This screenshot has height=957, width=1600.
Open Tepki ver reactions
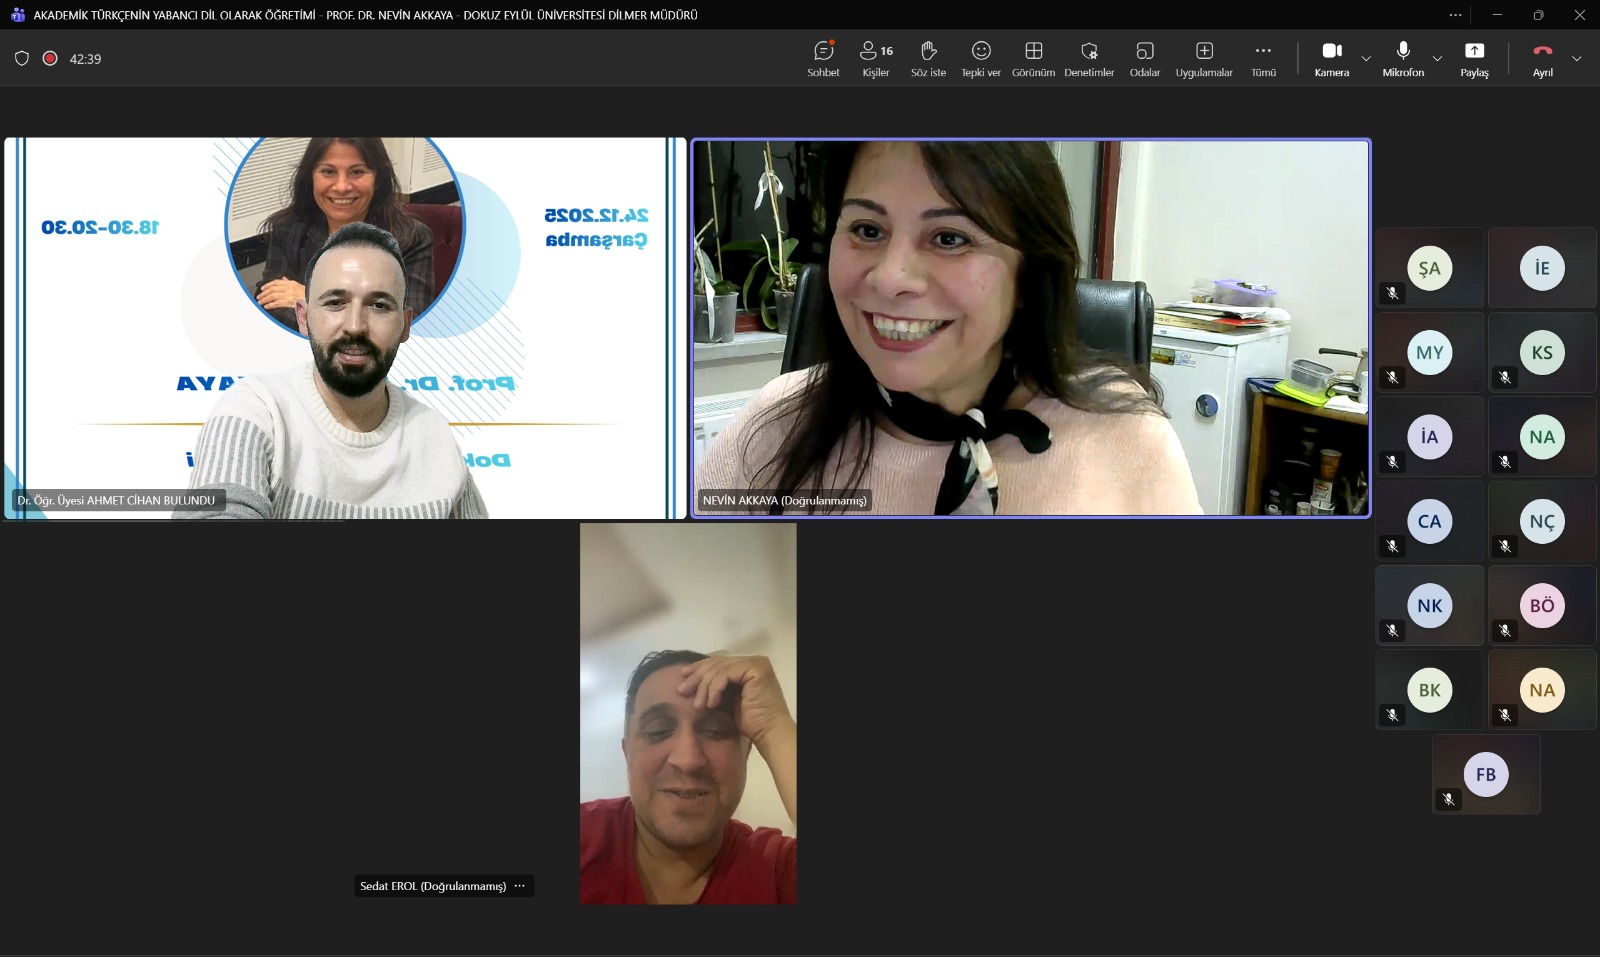click(x=981, y=59)
